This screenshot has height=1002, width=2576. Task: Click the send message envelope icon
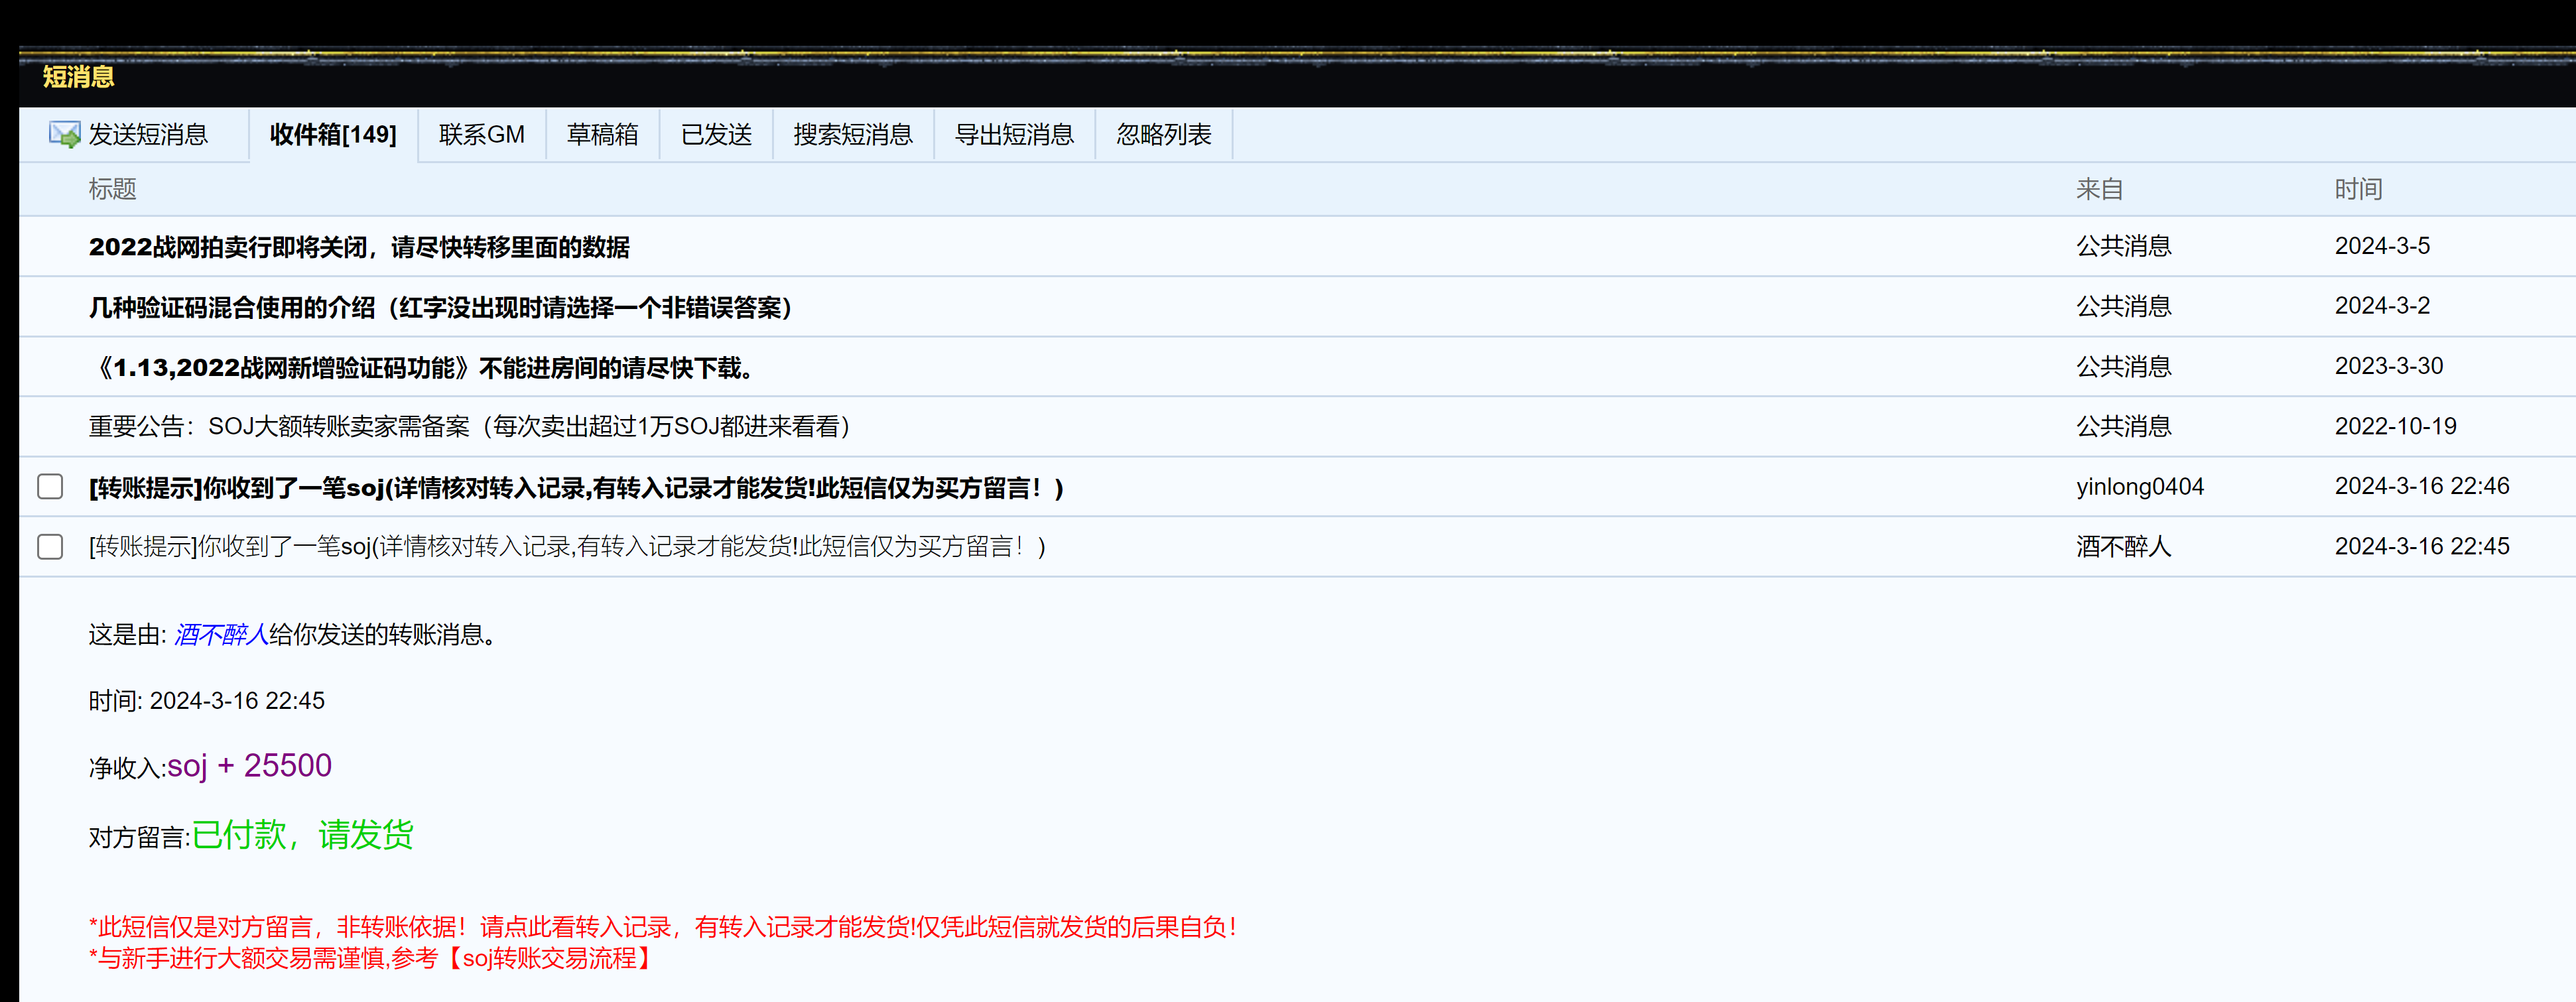(x=64, y=134)
